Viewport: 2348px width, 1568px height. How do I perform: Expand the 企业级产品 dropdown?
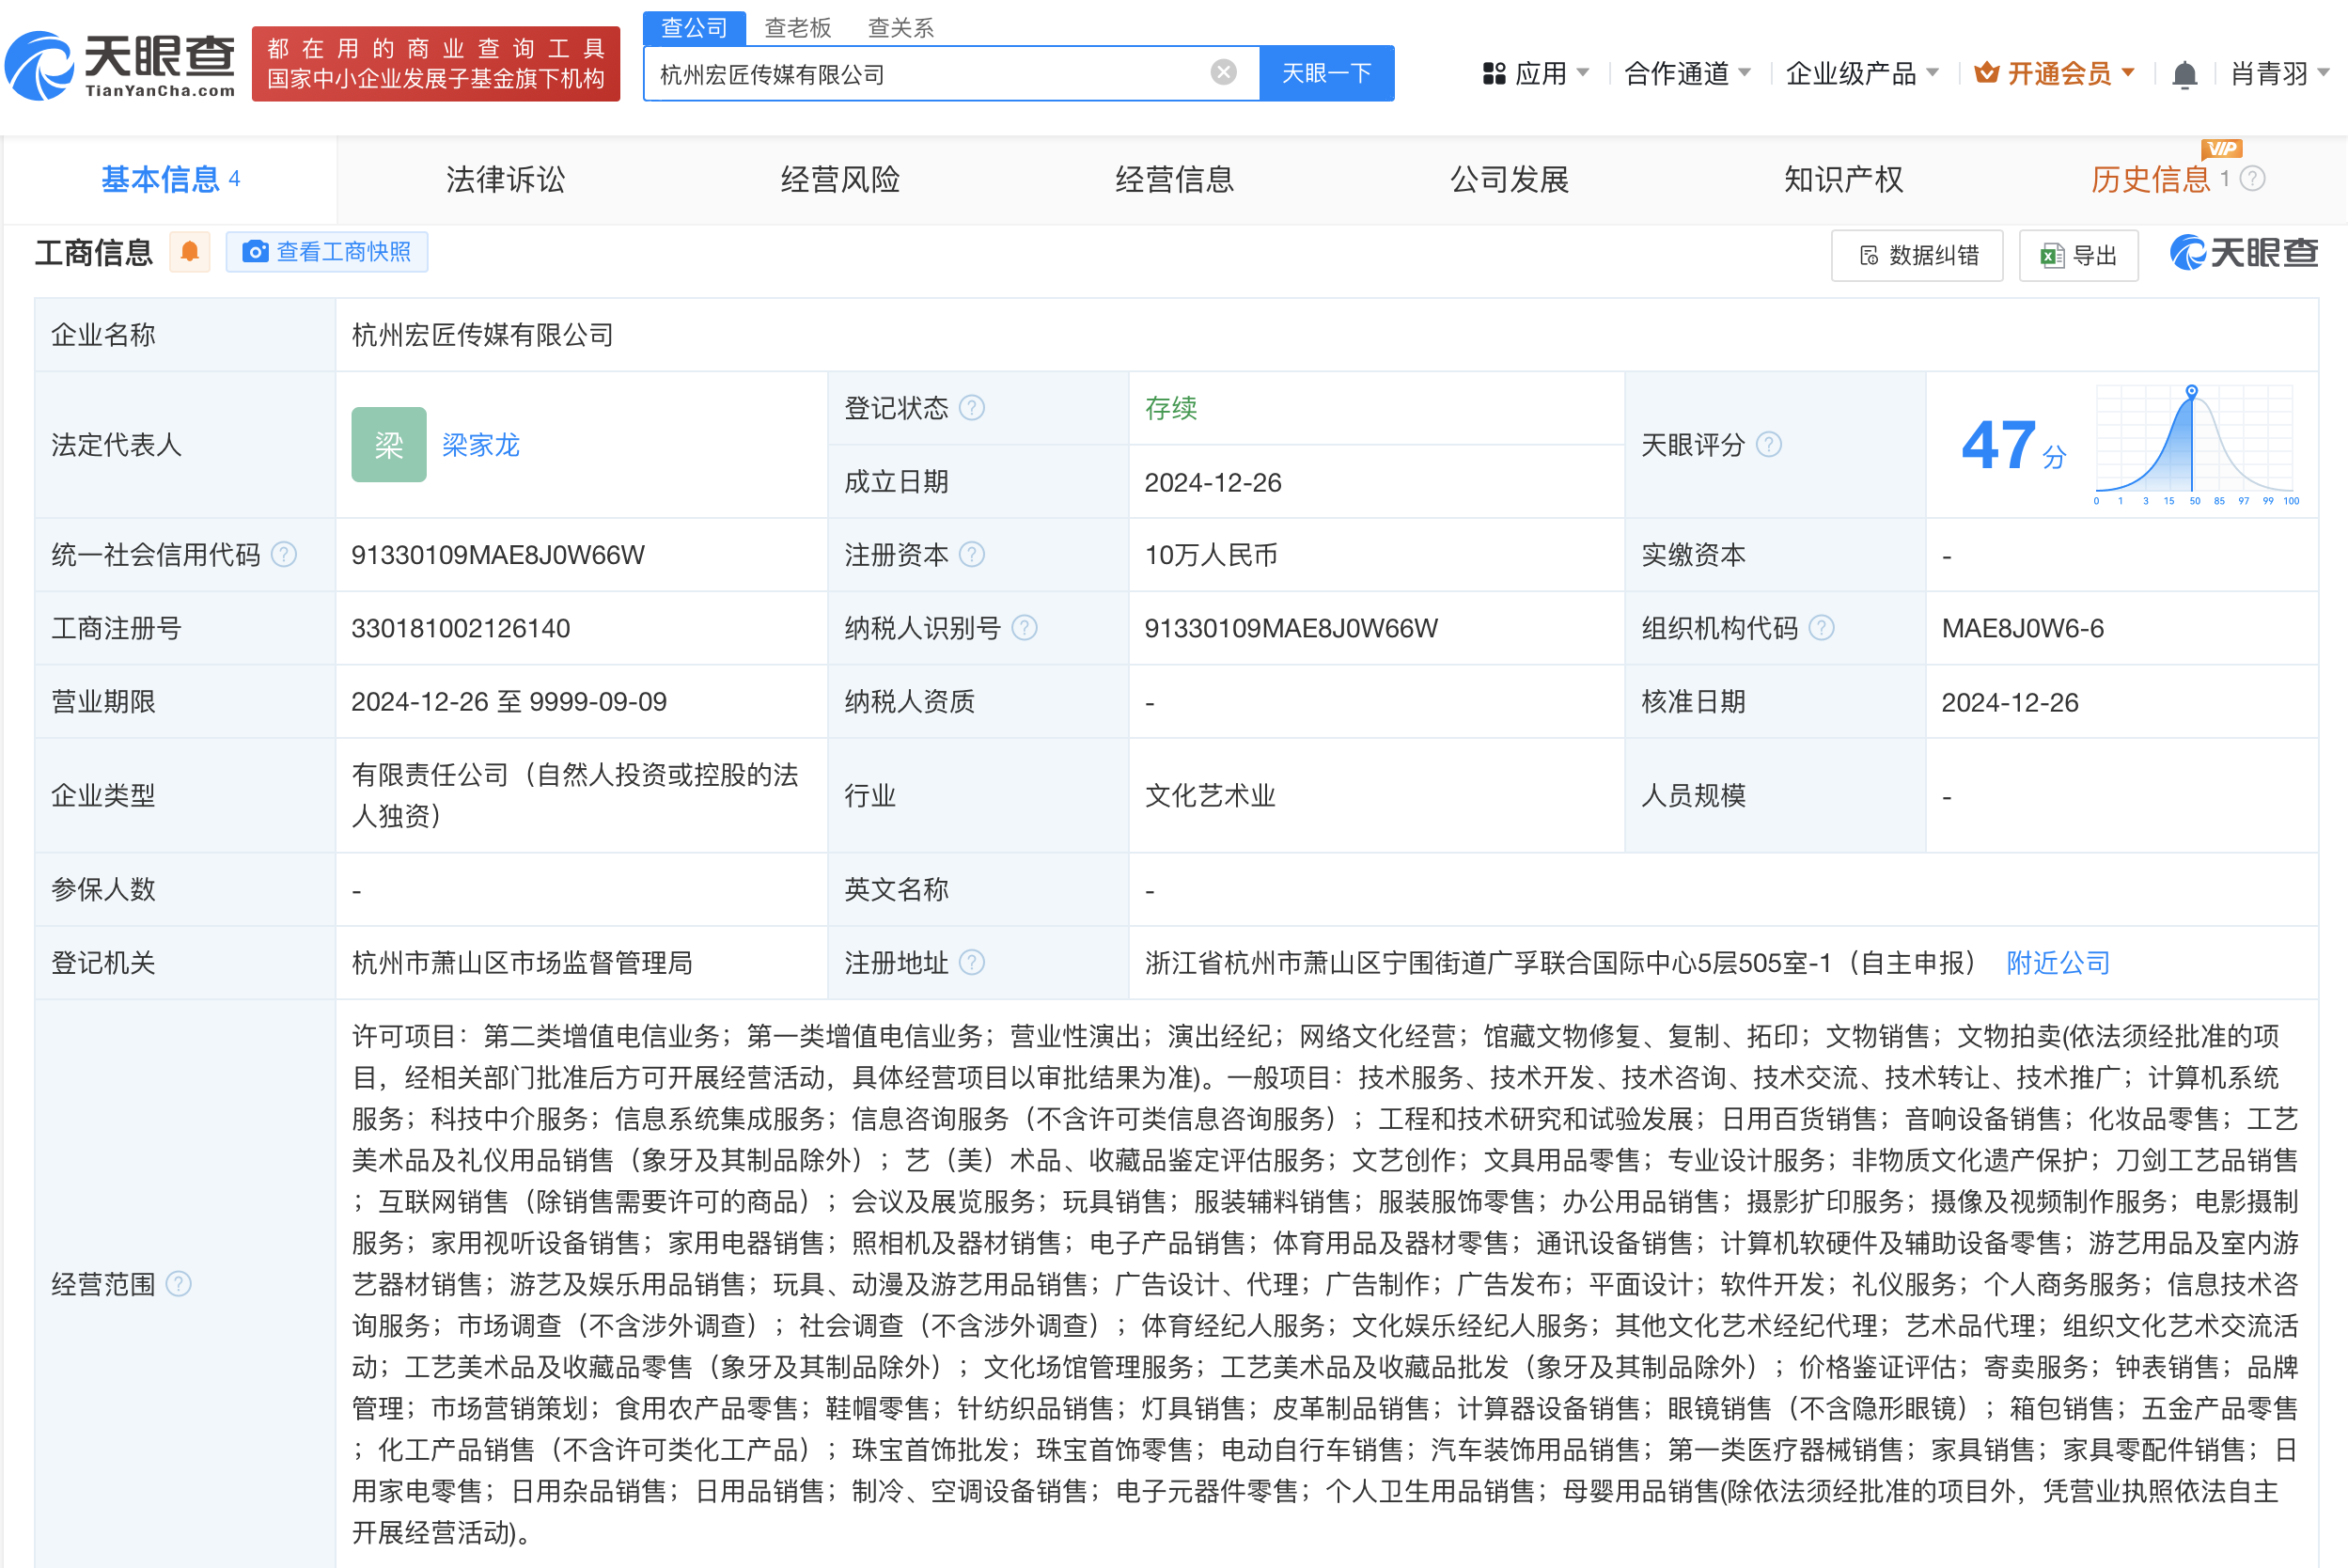(1862, 73)
